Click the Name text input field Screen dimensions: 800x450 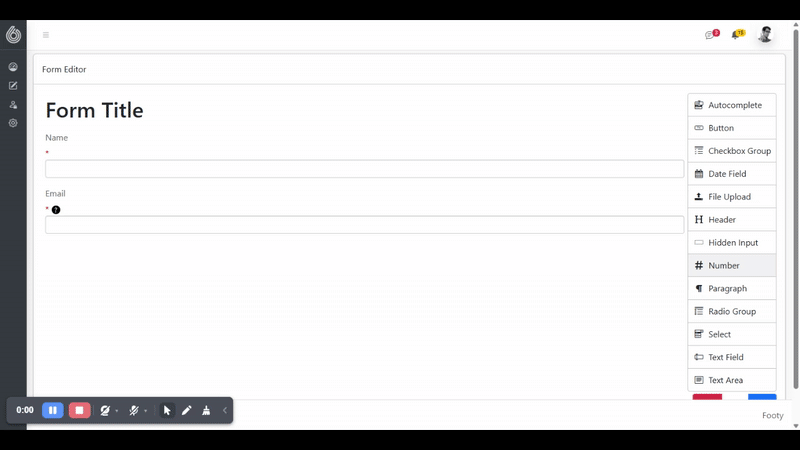pos(364,169)
